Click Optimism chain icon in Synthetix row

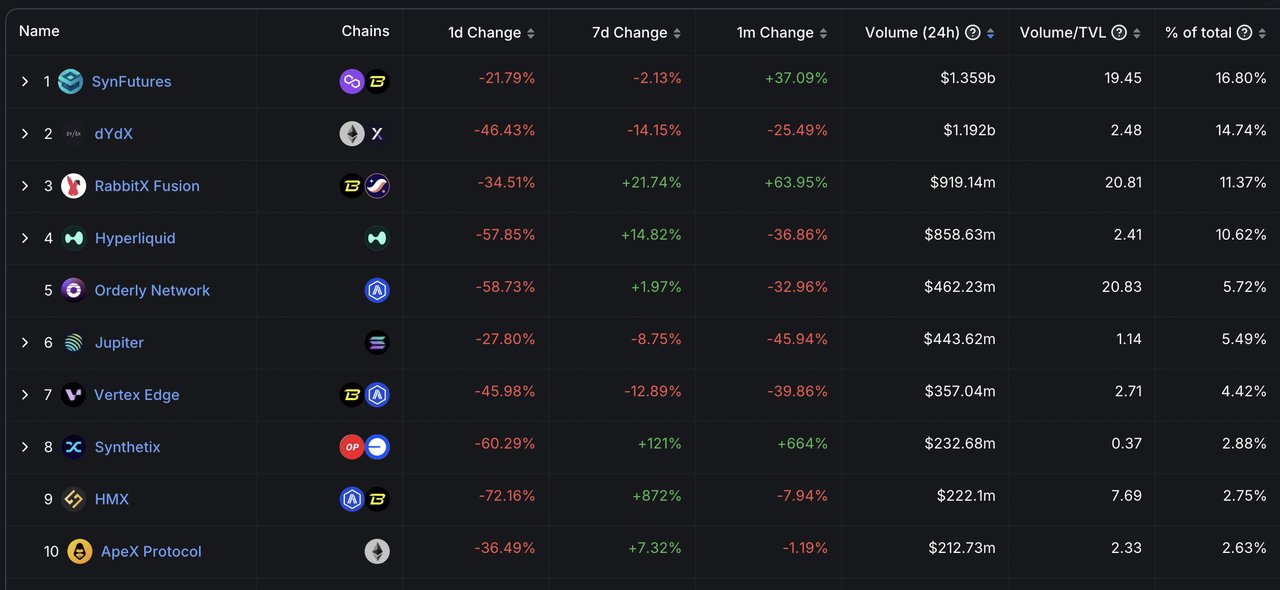click(x=352, y=447)
